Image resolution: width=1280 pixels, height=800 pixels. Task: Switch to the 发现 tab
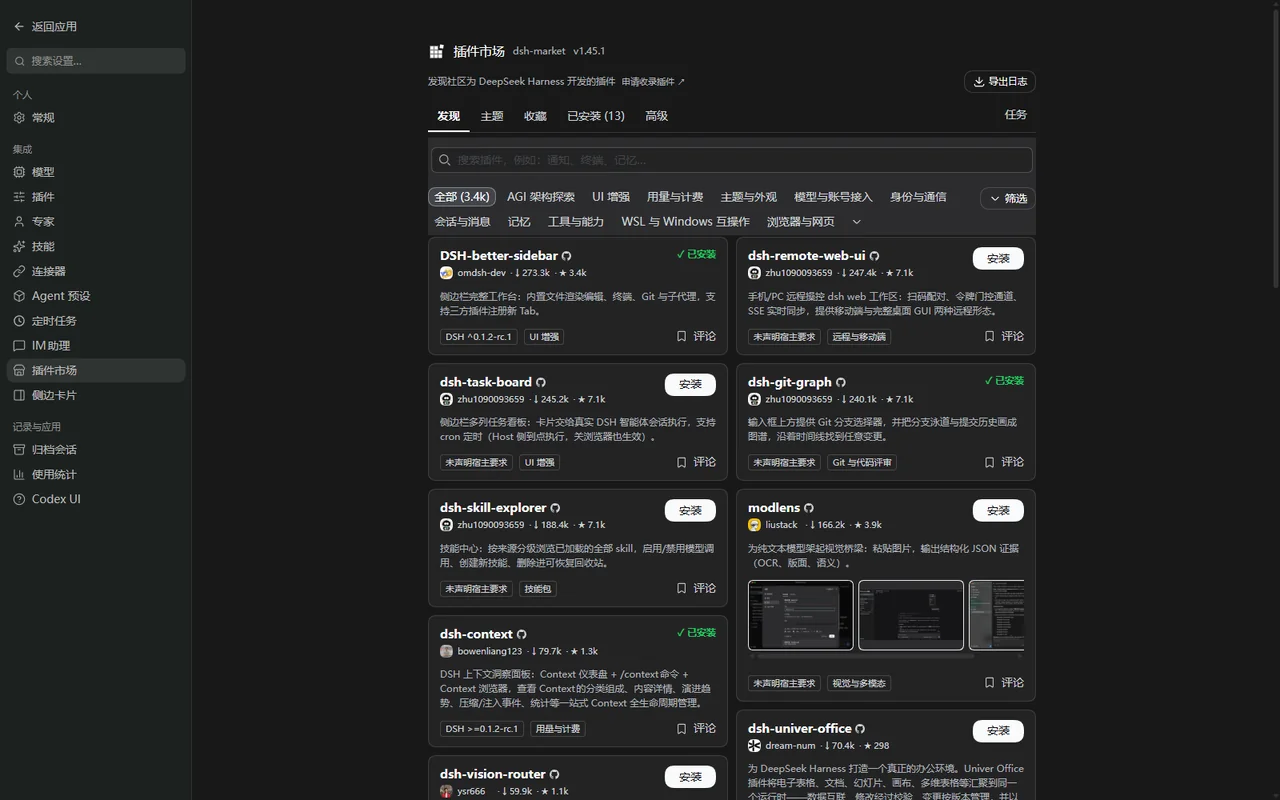click(x=448, y=116)
